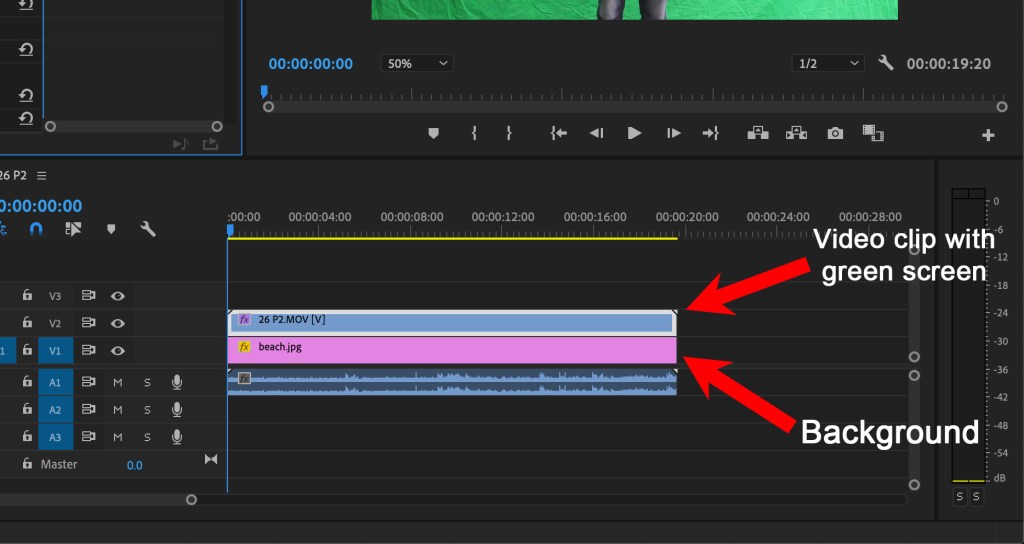The width and height of the screenshot is (1024, 544).
Task: Go to In point
Action: coord(558,133)
